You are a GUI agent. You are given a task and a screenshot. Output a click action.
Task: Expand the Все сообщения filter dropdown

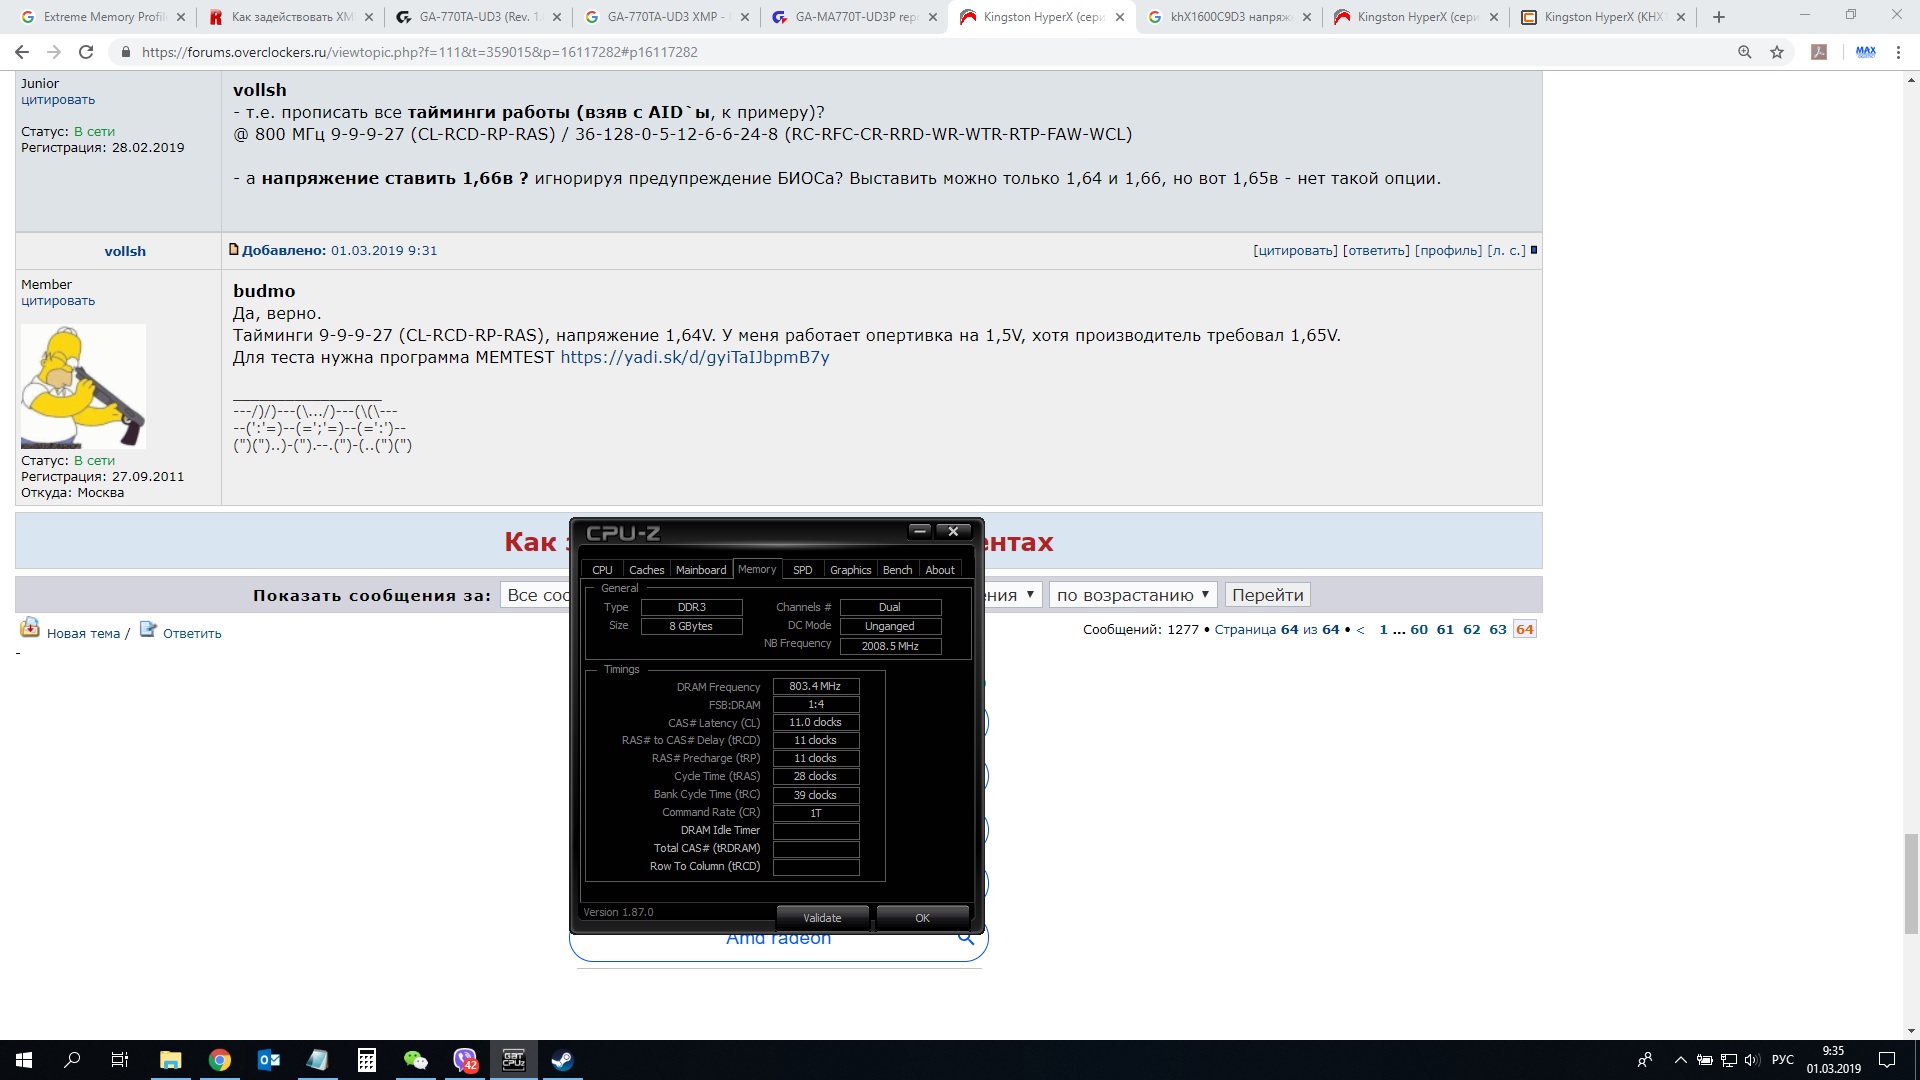pyautogui.click(x=535, y=595)
